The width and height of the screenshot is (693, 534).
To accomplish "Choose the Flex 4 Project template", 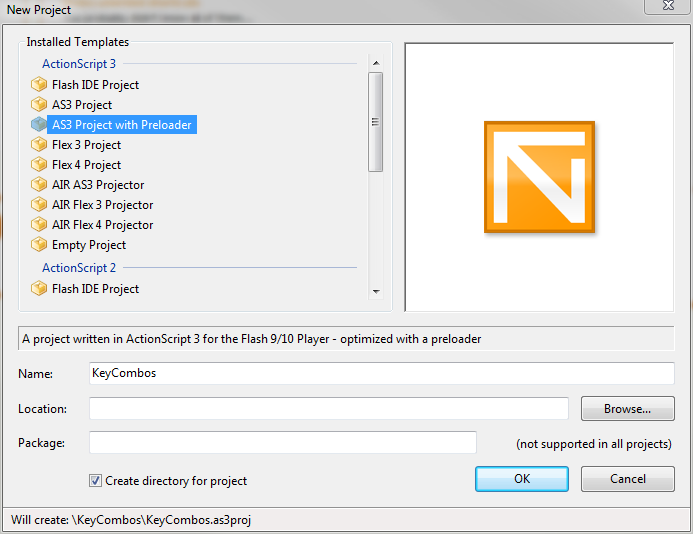I will click(86, 165).
